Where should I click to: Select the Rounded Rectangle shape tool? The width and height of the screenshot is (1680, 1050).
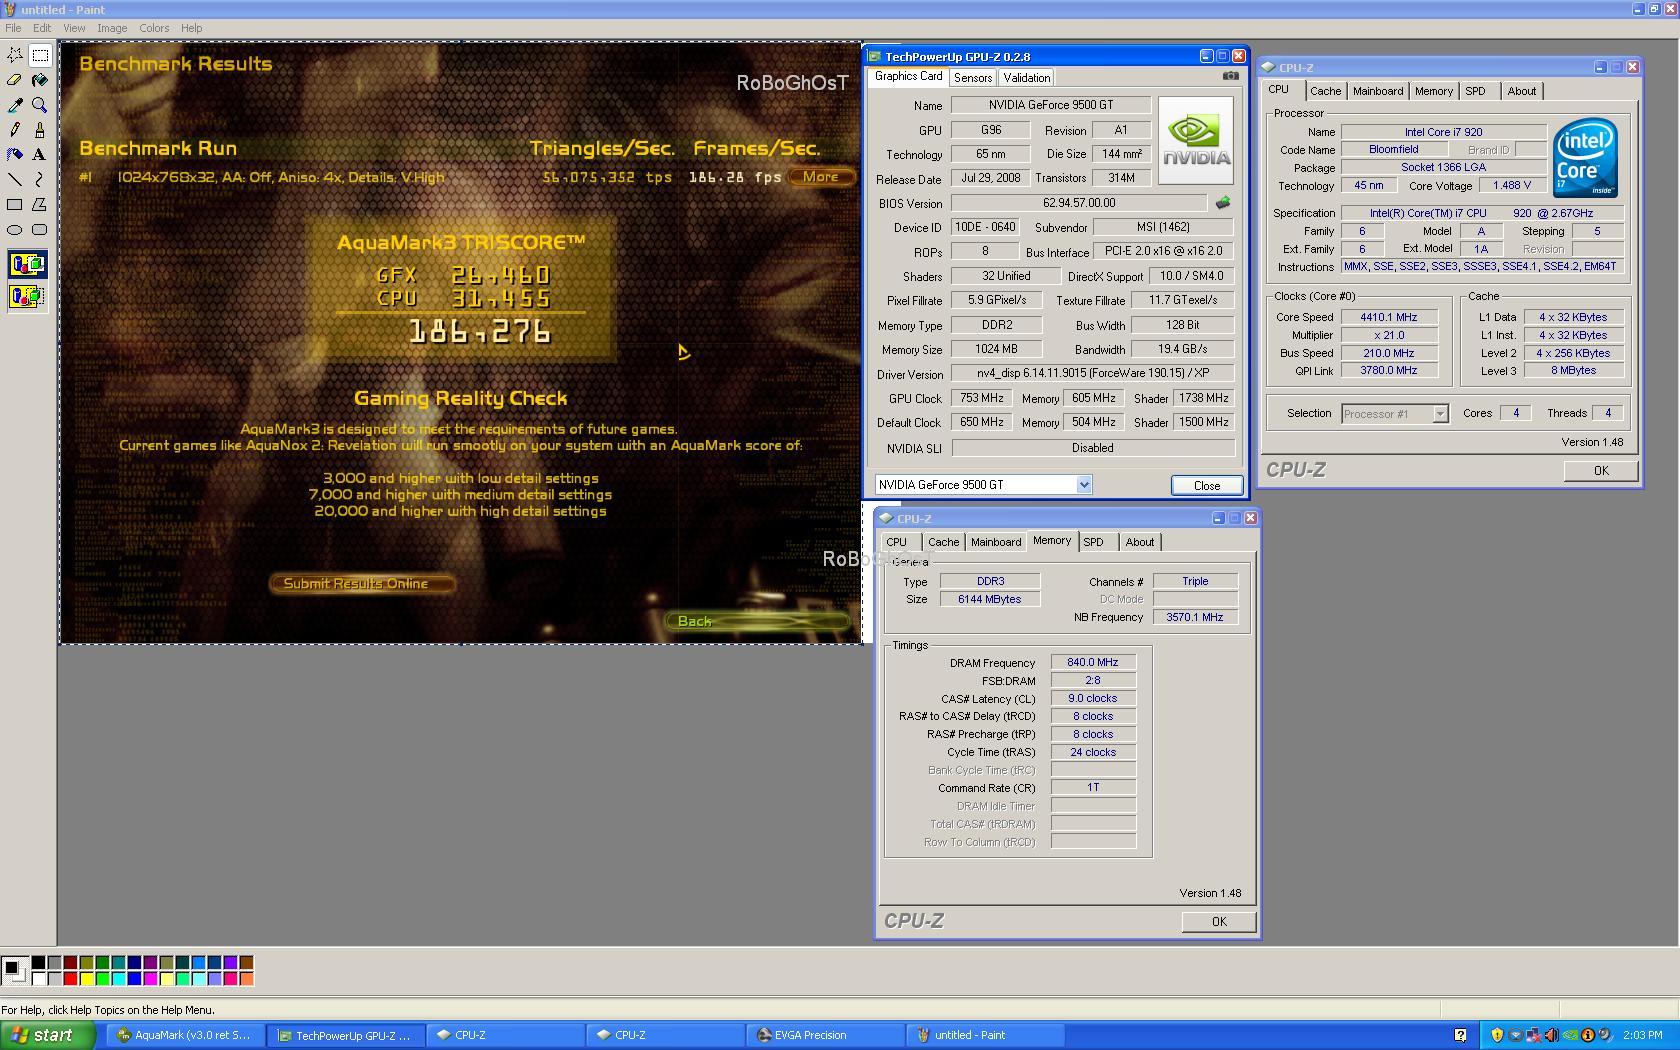(40, 230)
